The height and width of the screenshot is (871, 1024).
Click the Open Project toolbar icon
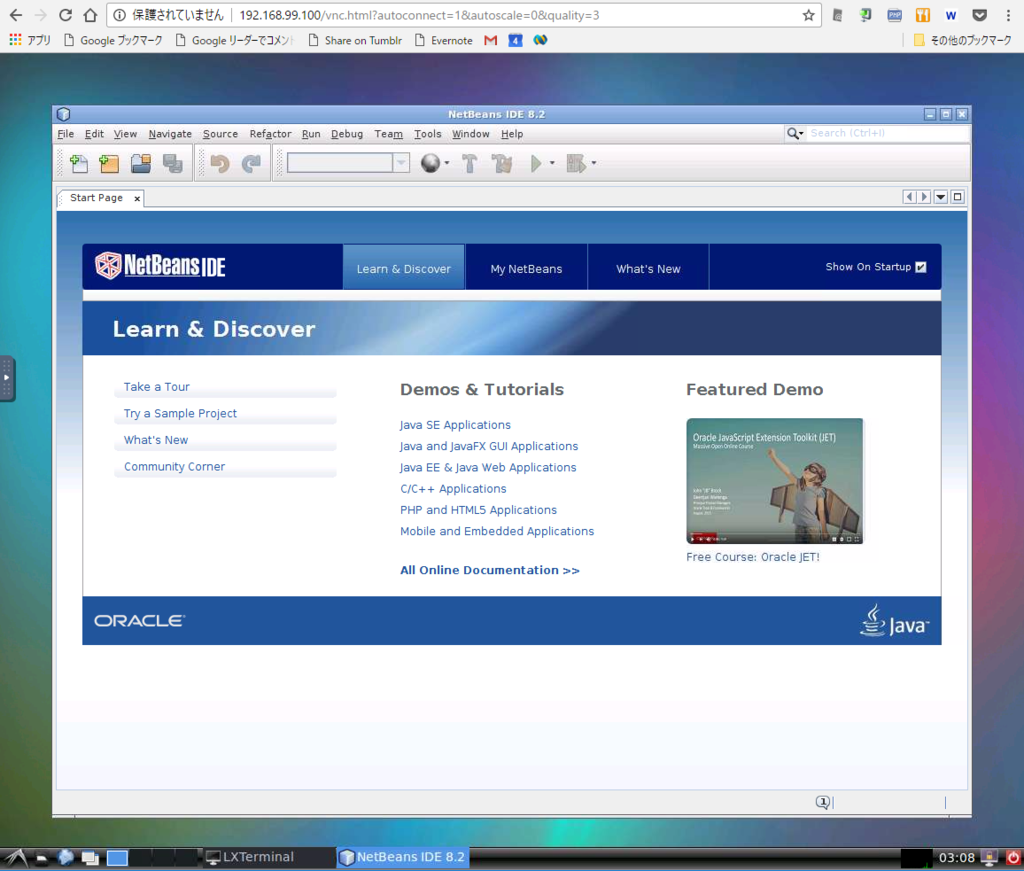140,163
